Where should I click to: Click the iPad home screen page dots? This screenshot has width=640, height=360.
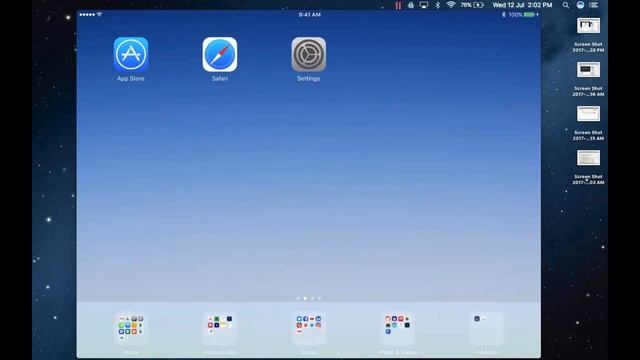click(x=309, y=298)
